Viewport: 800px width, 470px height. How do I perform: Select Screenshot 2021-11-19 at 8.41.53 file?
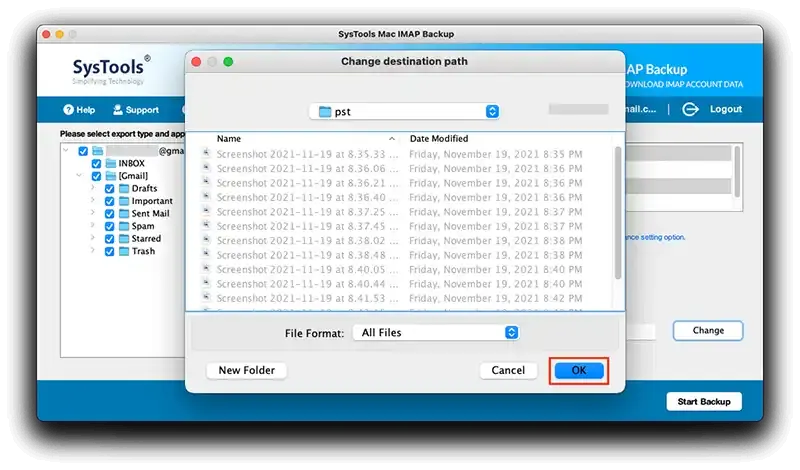click(307, 298)
